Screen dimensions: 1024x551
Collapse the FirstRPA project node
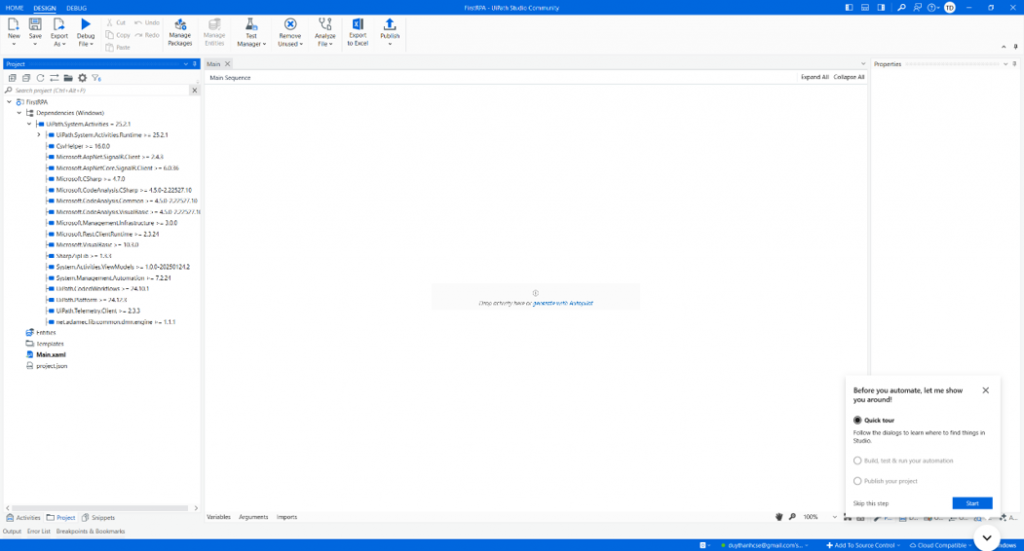point(9,102)
